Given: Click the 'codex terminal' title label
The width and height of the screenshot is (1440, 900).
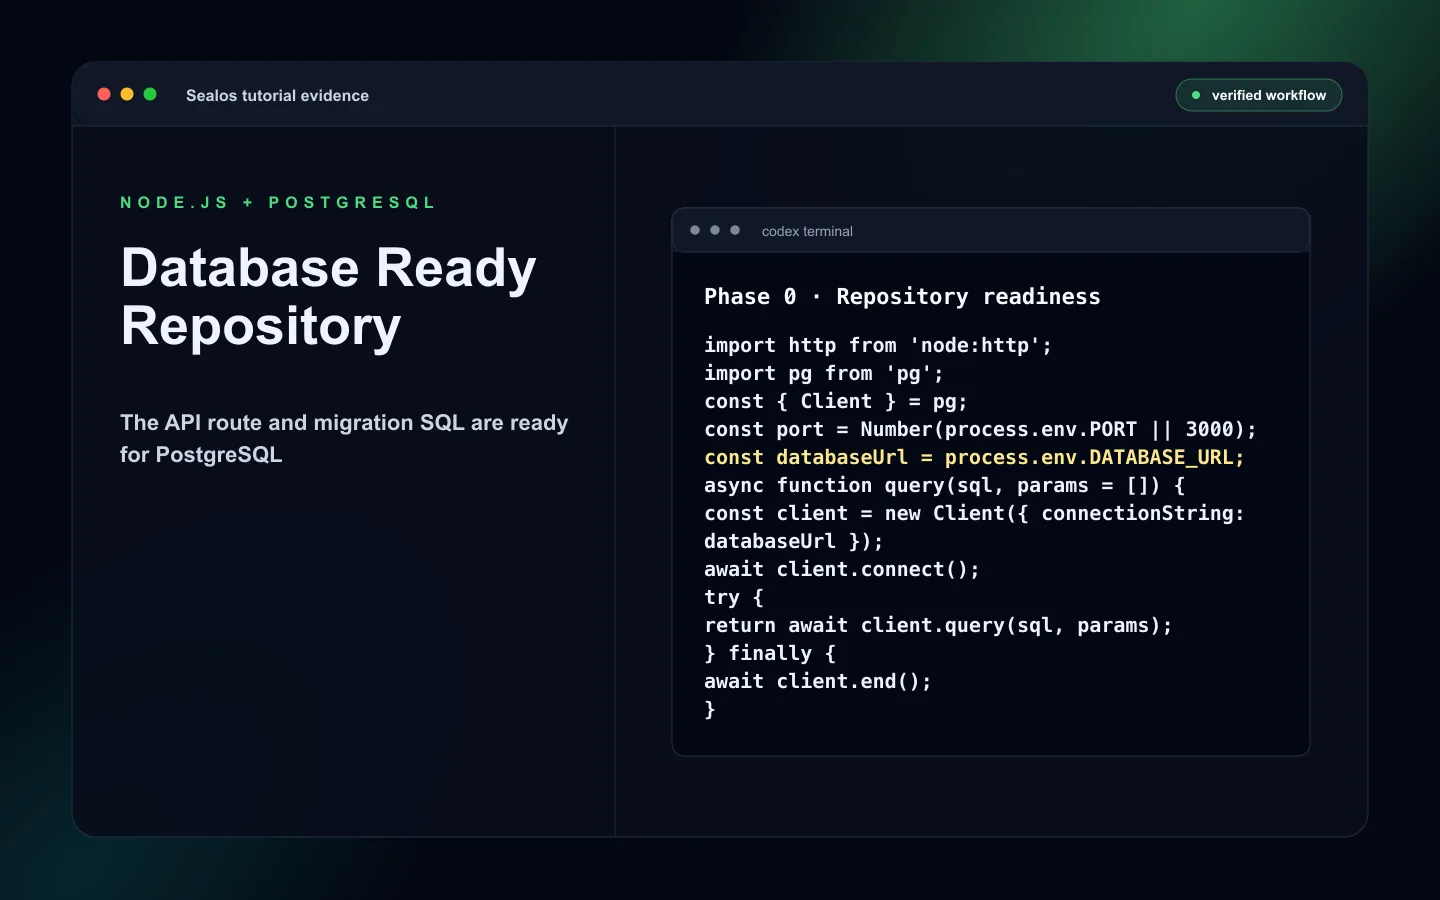Looking at the screenshot, I should [x=807, y=231].
